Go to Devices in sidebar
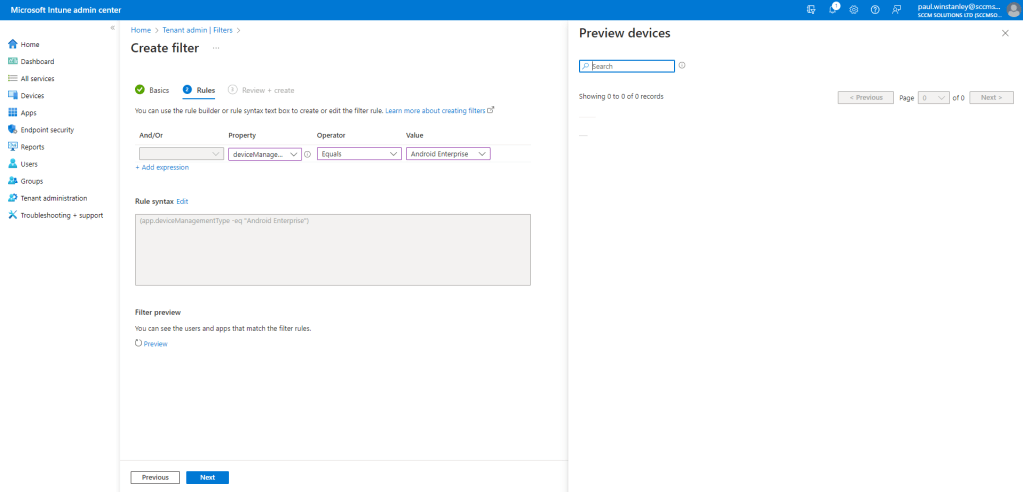Image resolution: width=1023 pixels, height=492 pixels. click(32, 96)
